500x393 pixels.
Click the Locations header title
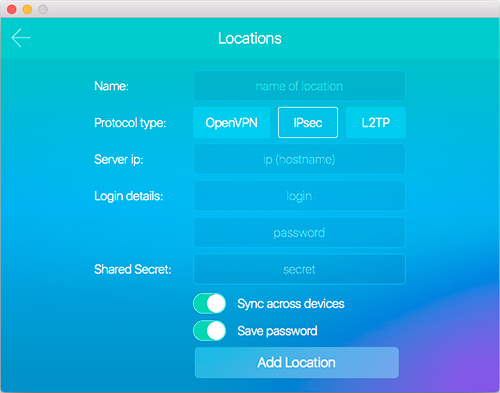pyautogui.click(x=250, y=38)
